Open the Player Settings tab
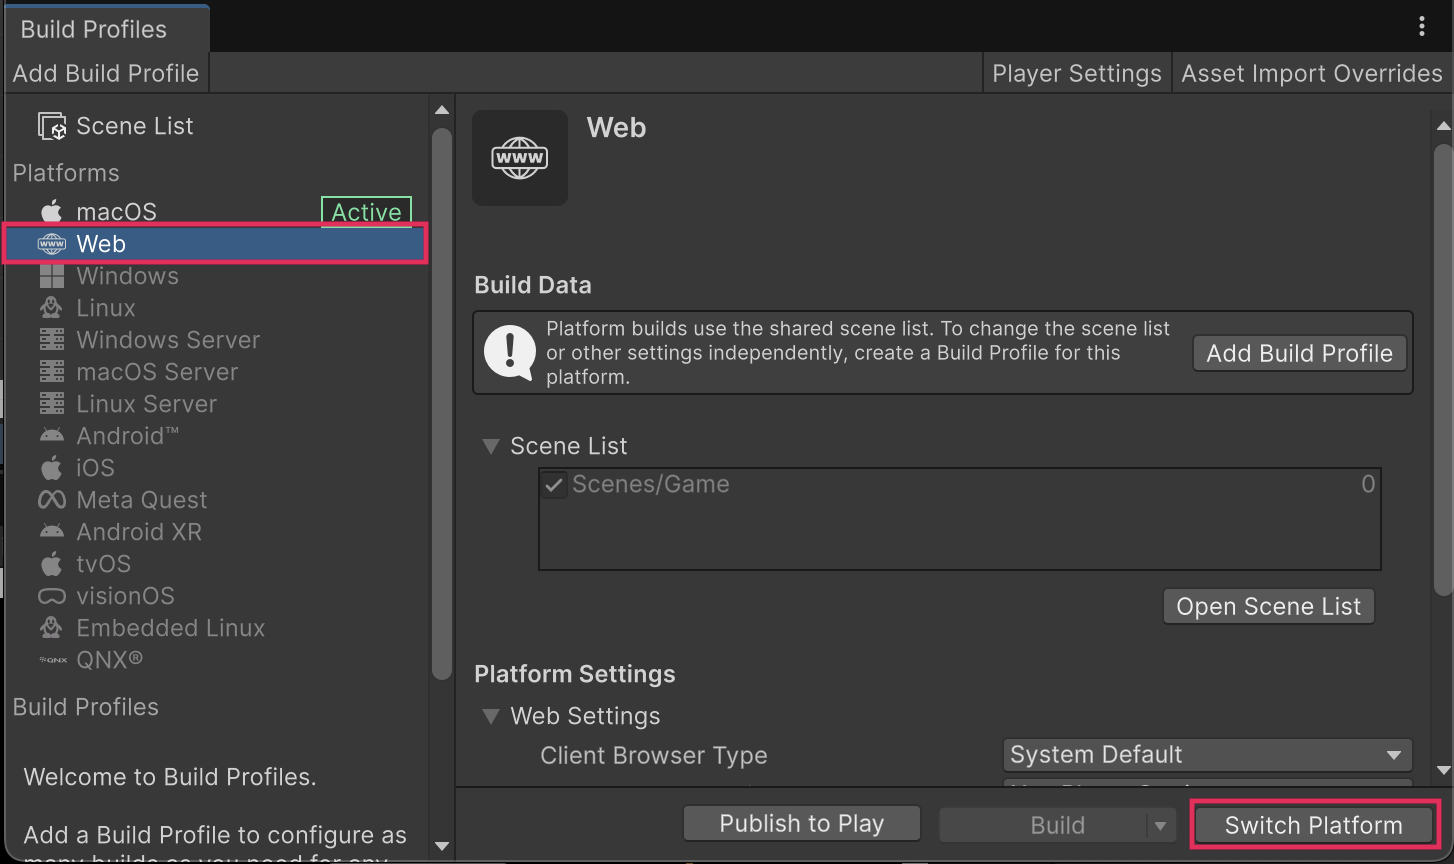The height and width of the screenshot is (864, 1454). pos(1076,74)
